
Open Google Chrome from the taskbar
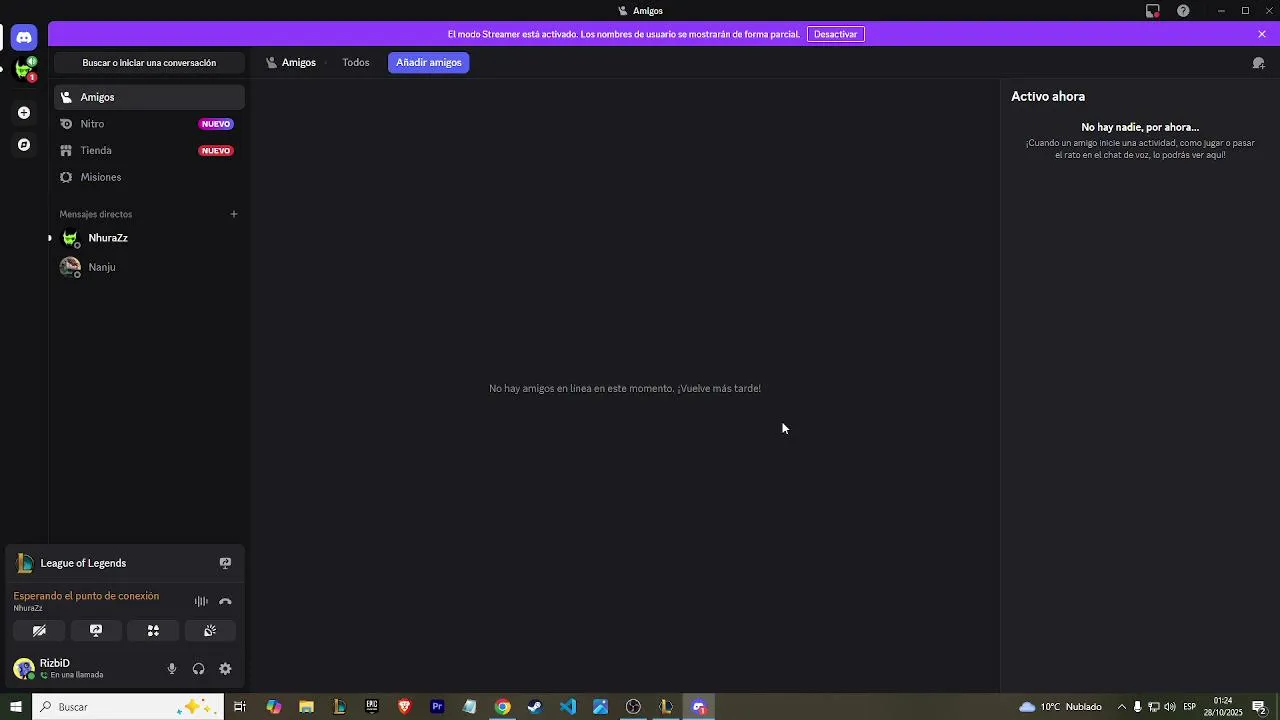(502, 707)
